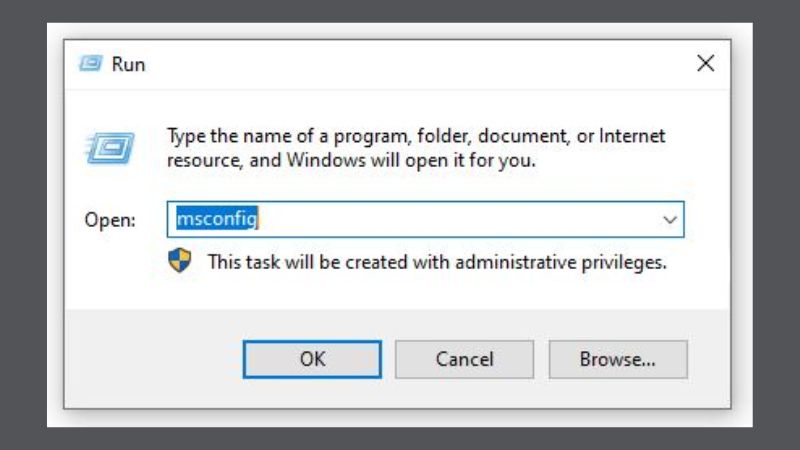Image resolution: width=800 pixels, height=450 pixels.
Task: Click the white margin below the dialog
Action: tap(400, 418)
